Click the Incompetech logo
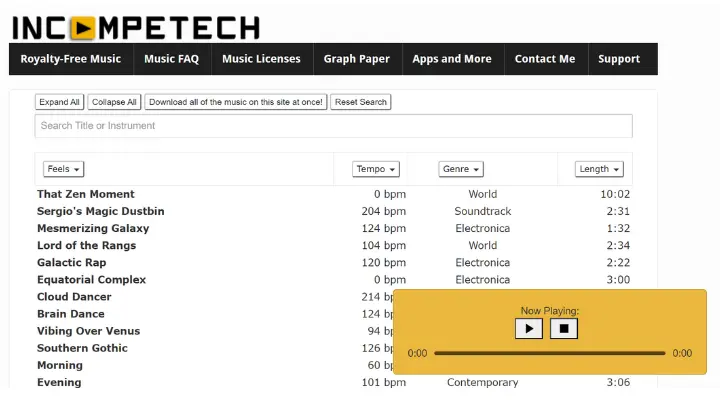Viewport: 720px width, 400px height. point(135,26)
